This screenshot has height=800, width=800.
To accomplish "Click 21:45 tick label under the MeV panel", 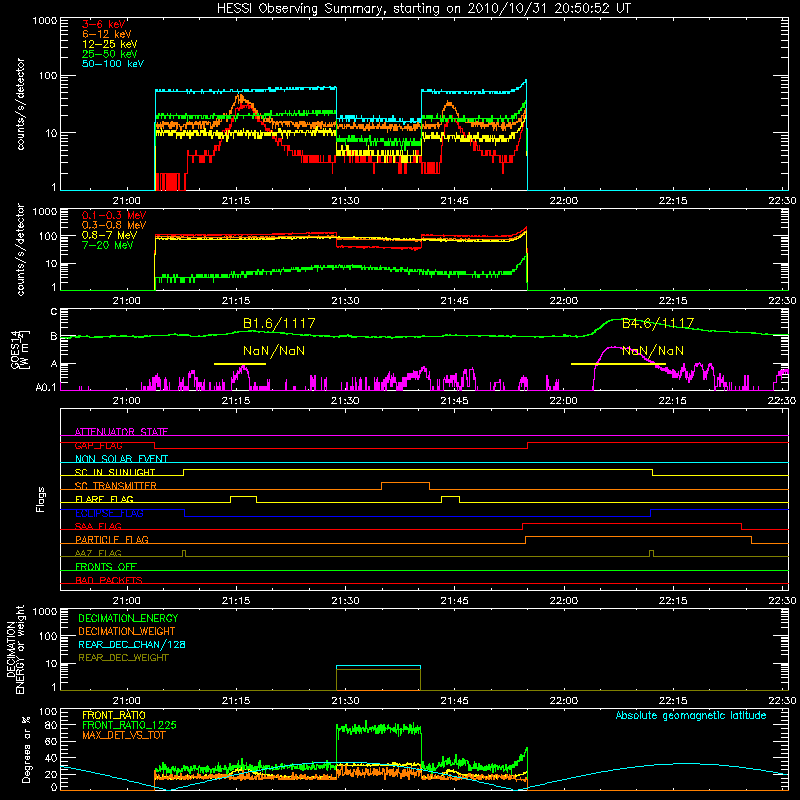I will [x=454, y=301].
